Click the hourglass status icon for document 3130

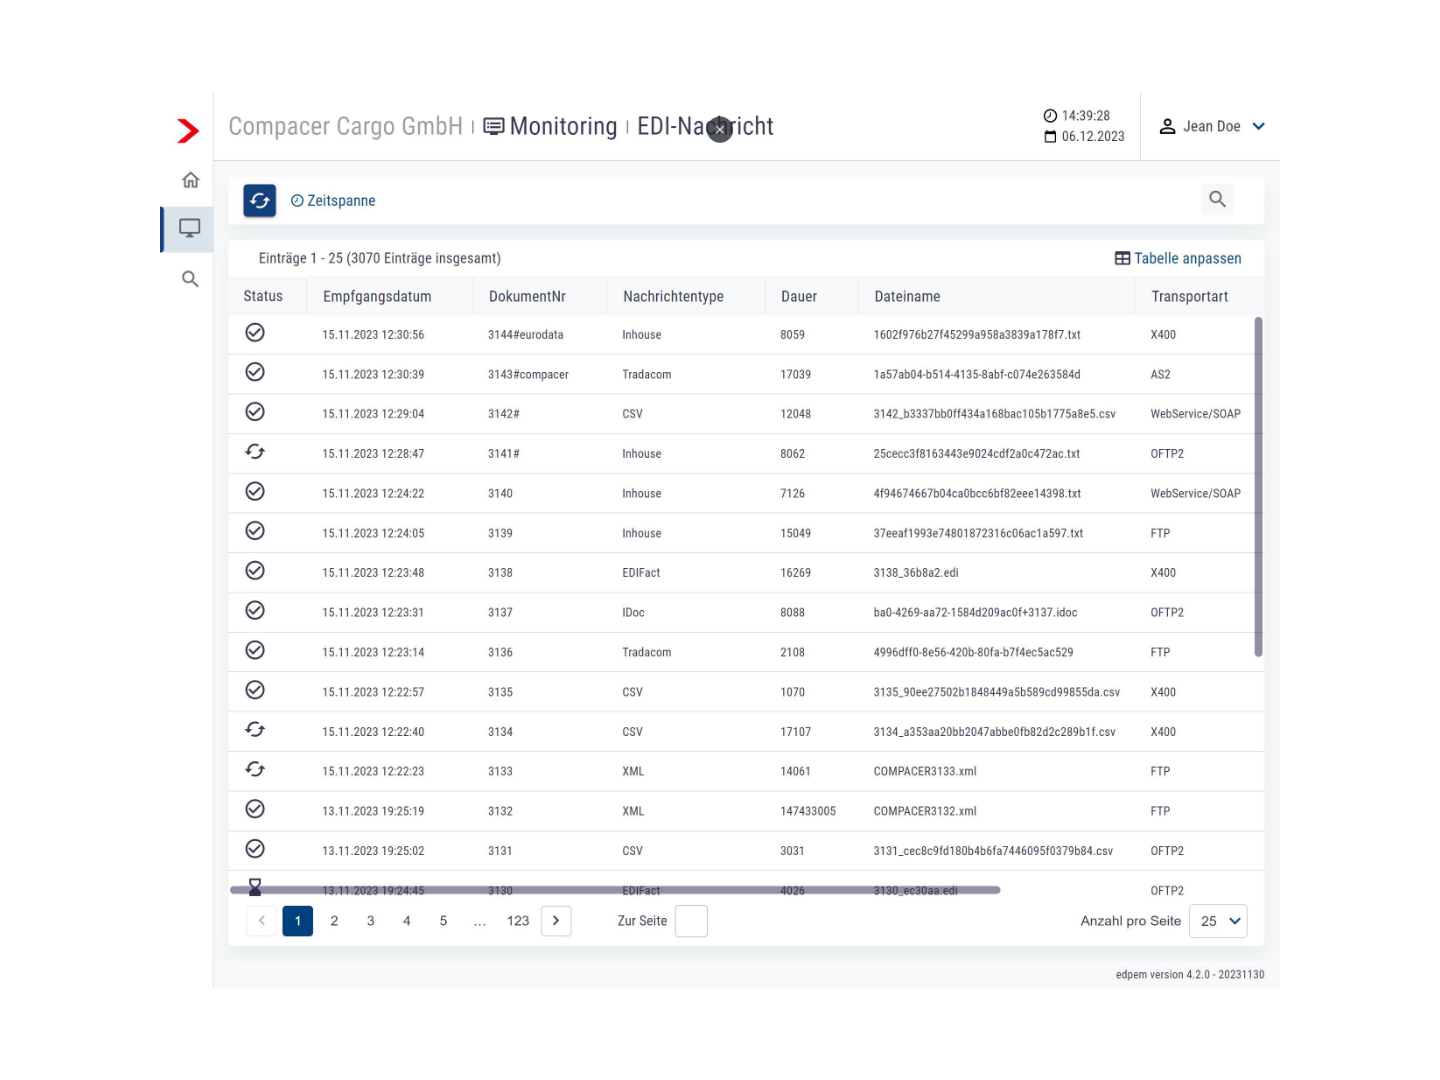point(255,884)
